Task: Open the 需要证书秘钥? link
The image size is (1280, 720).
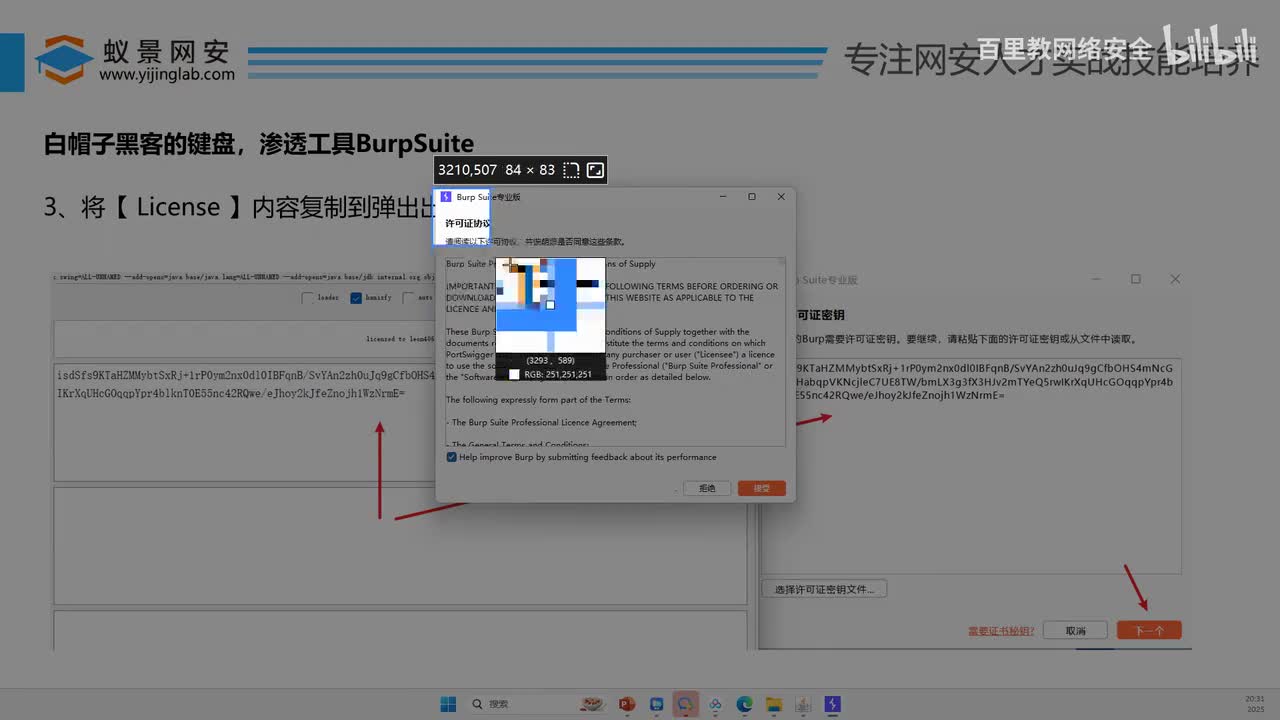Action: pos(1002,631)
